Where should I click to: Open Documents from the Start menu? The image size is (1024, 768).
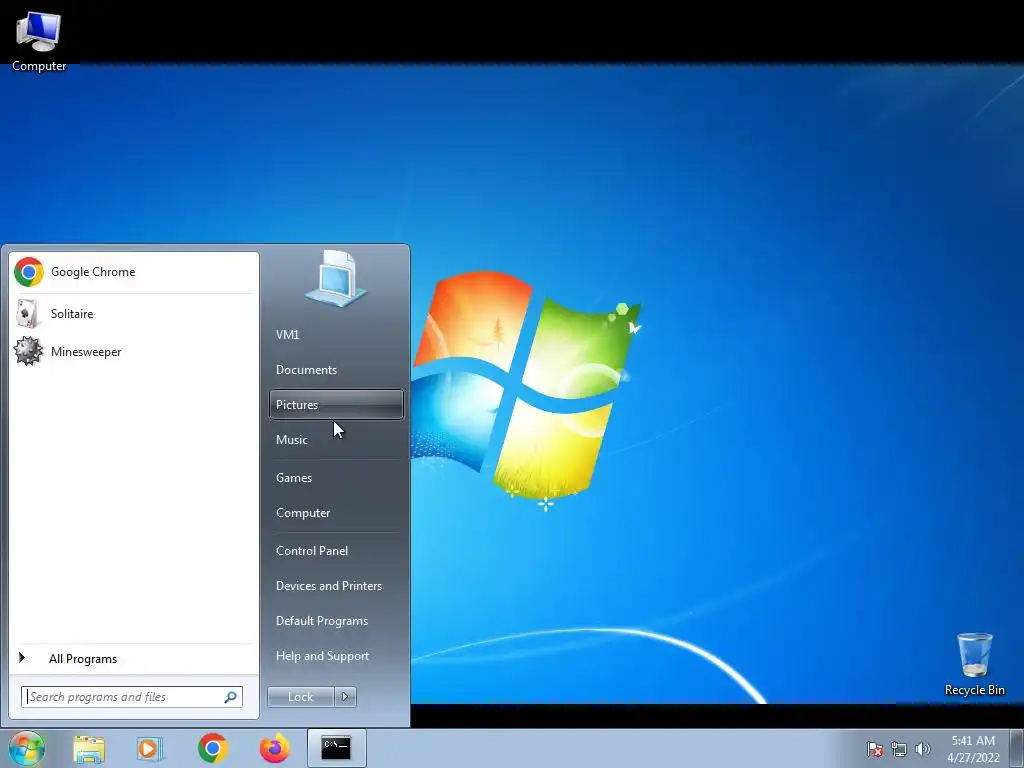[x=336, y=370]
